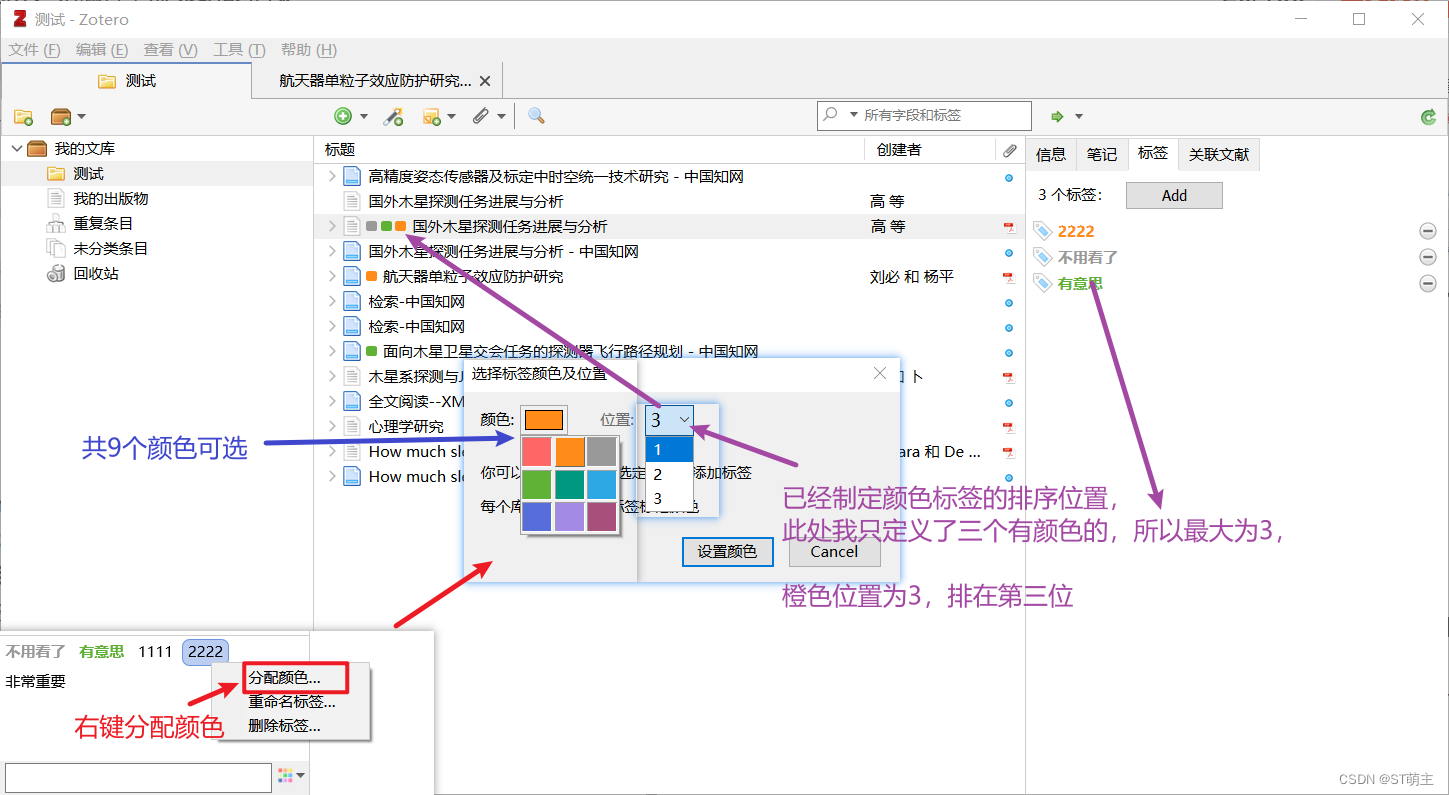1449x795 pixels.
Task: Click the orange 颜色 picker button
Action: click(544, 420)
